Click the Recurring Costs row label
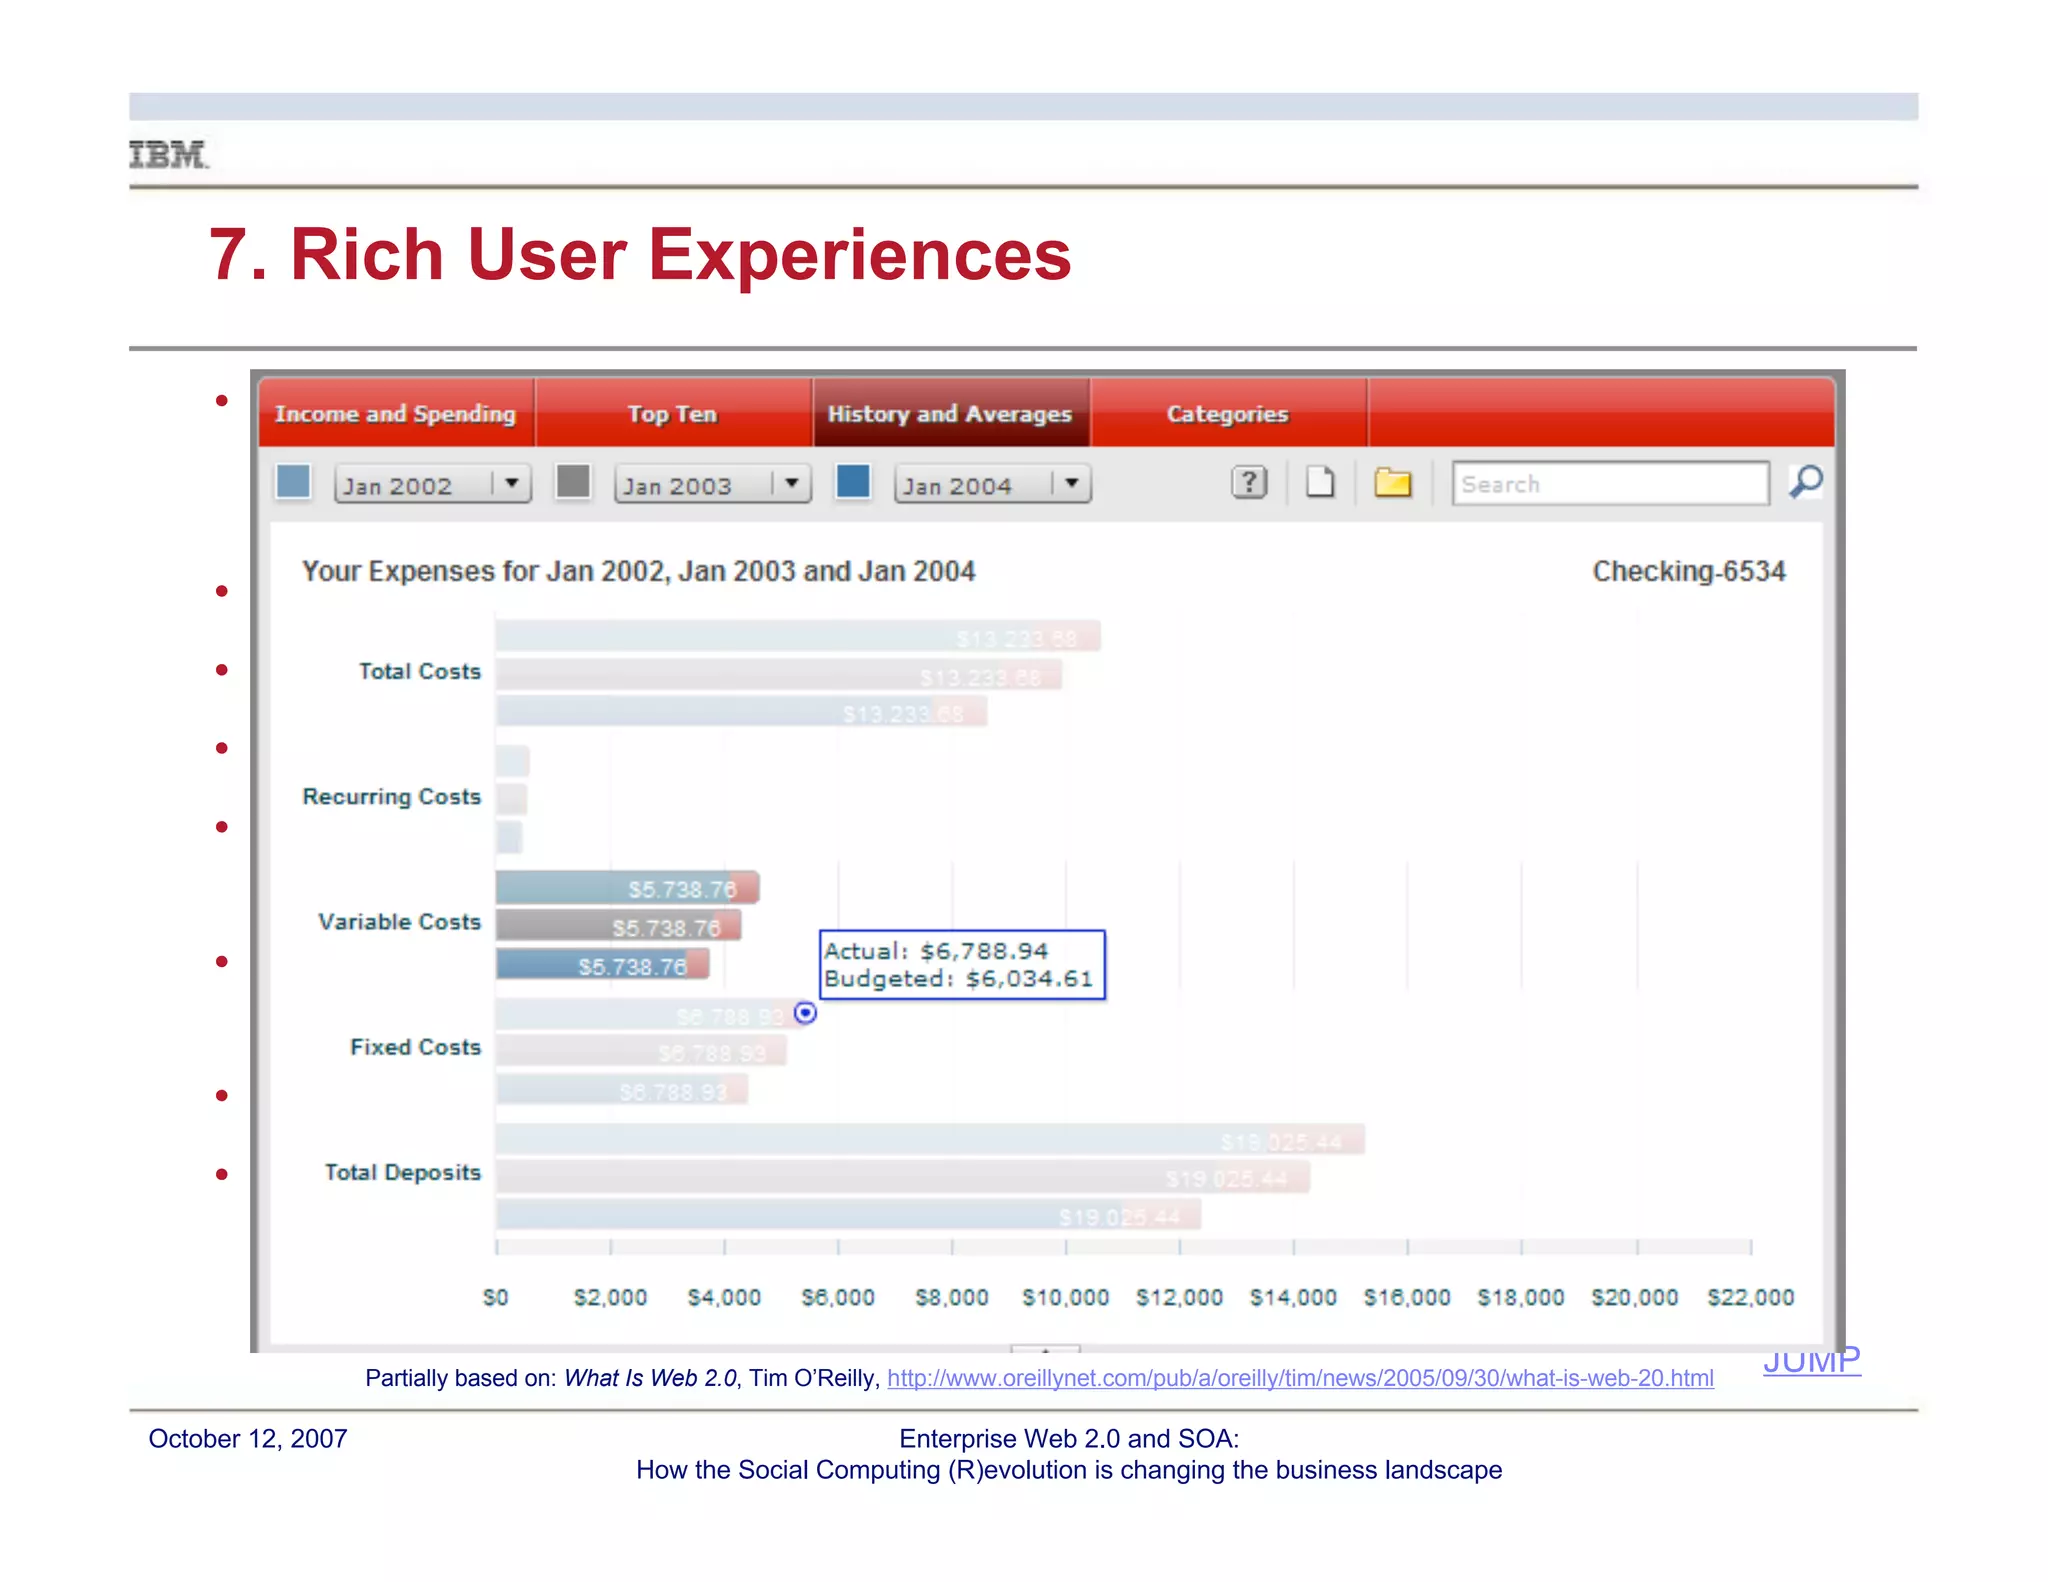 392,797
